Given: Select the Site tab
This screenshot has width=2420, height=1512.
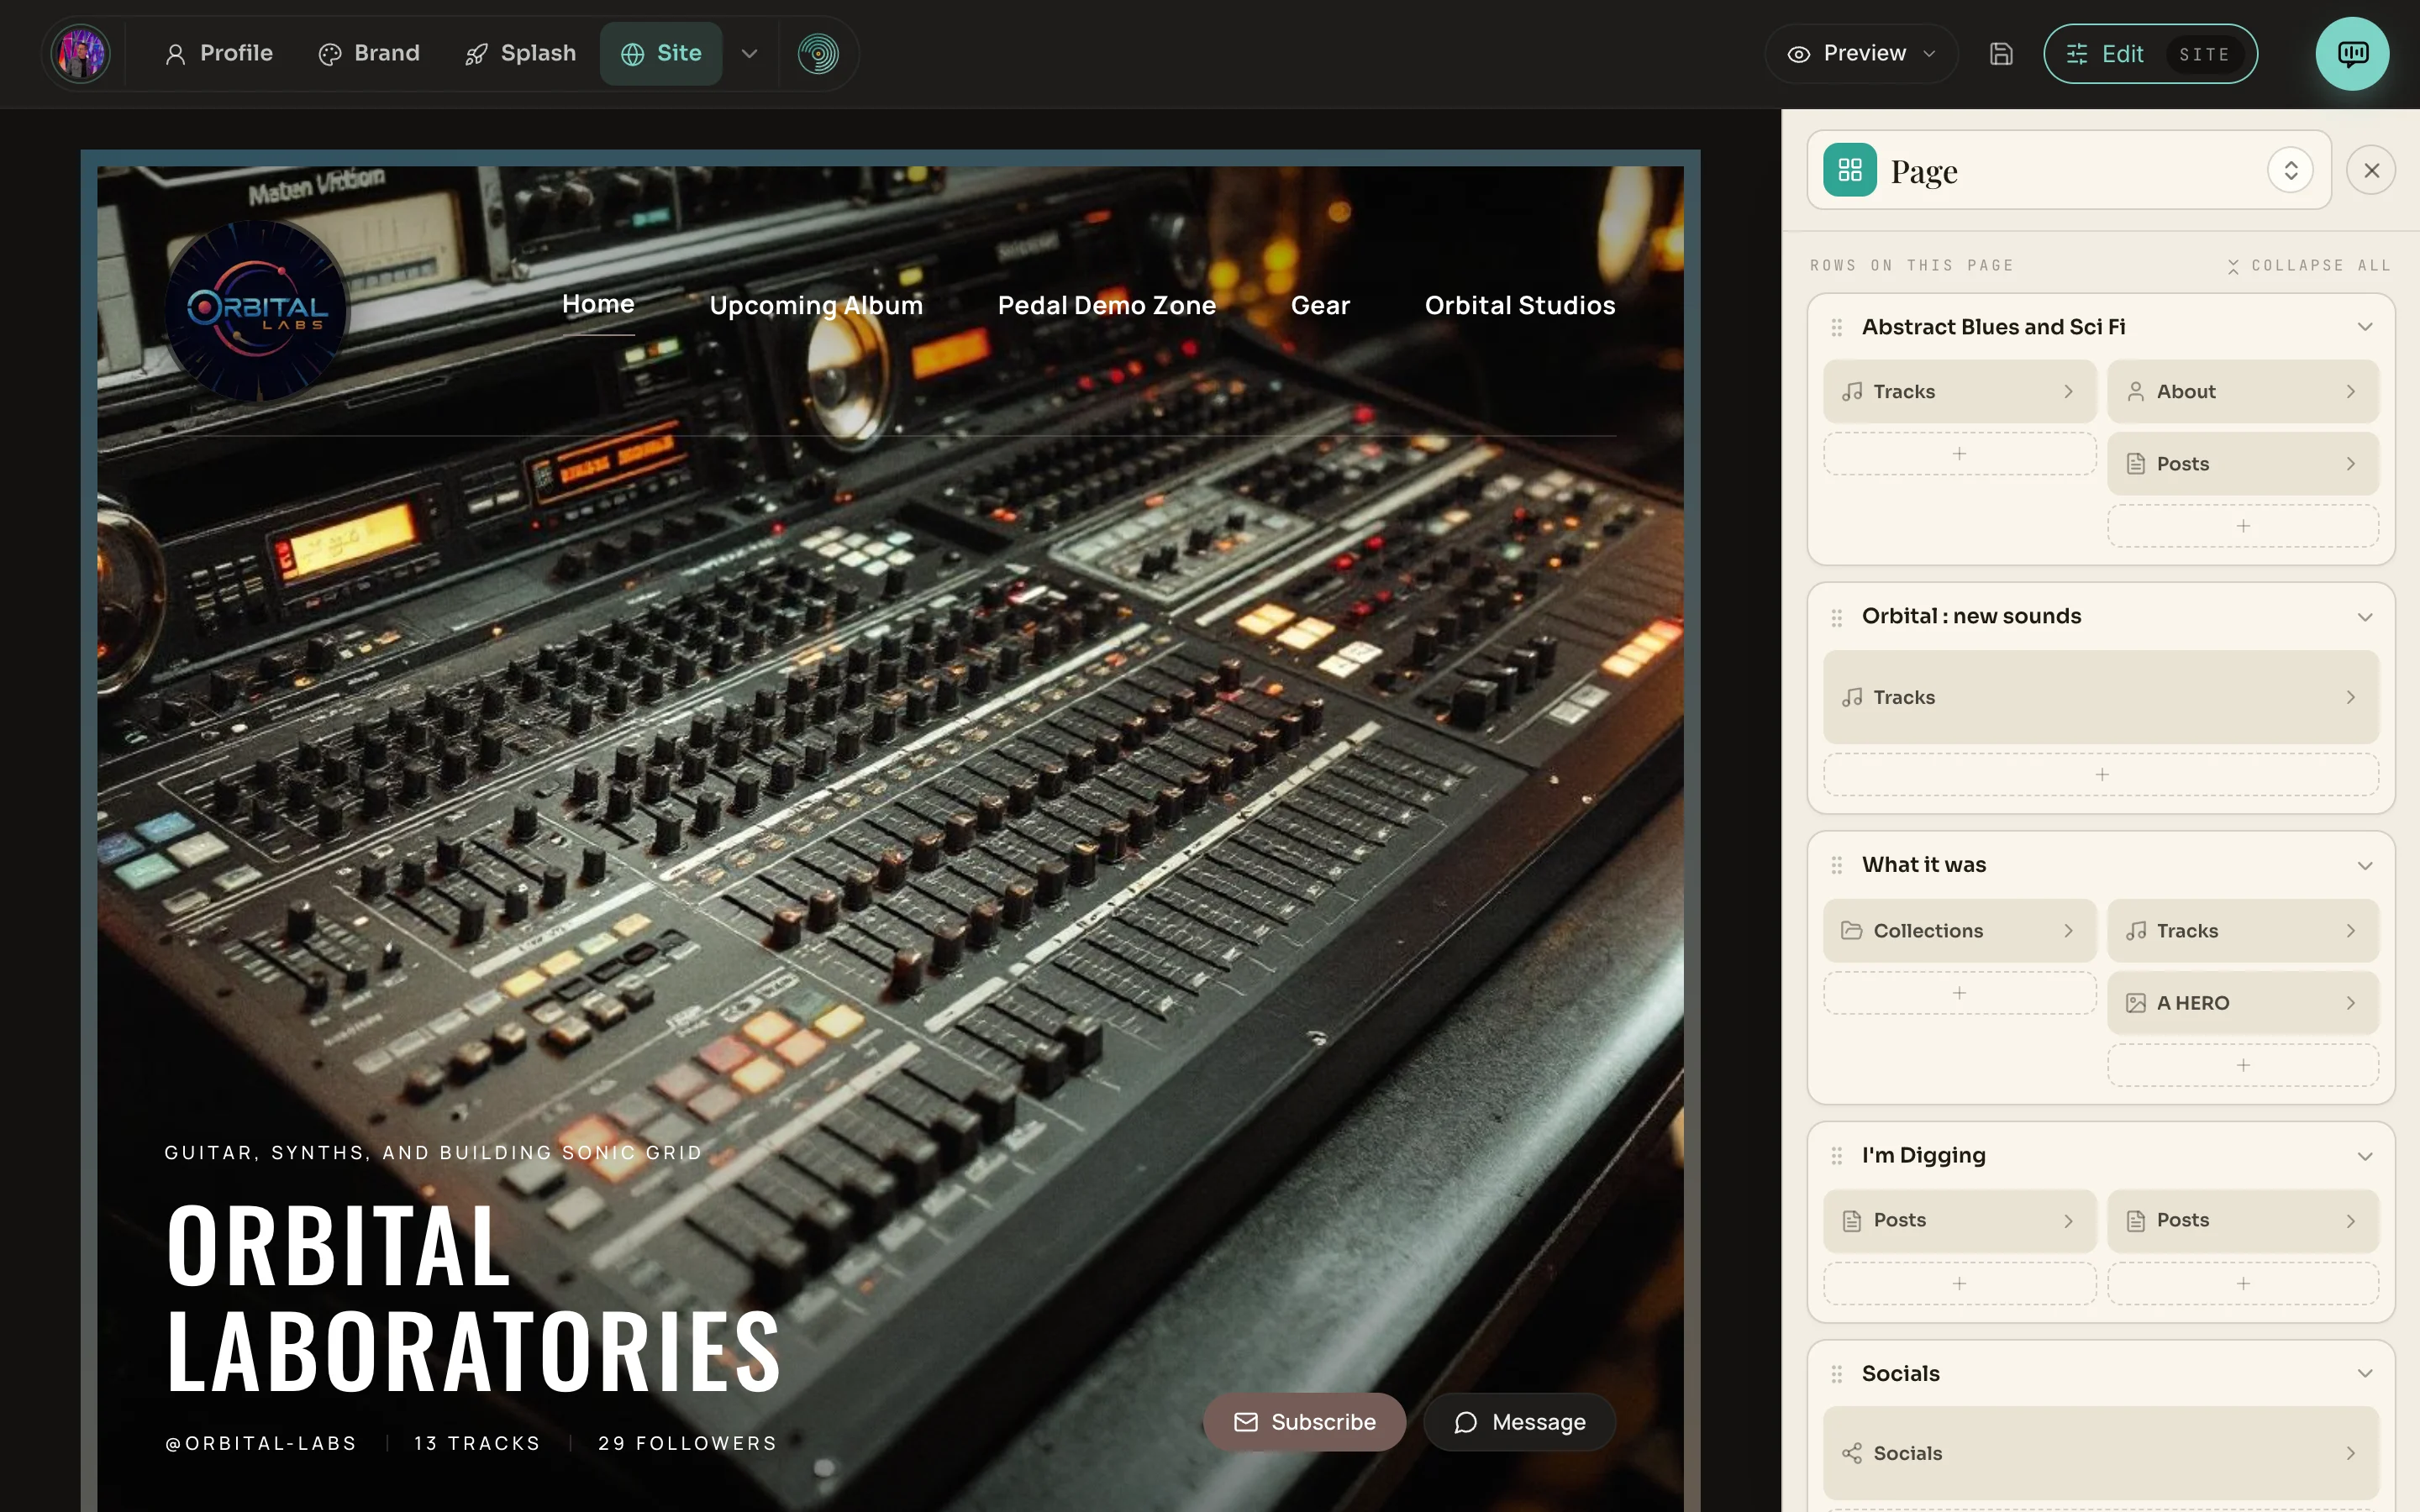Looking at the screenshot, I should click(x=661, y=54).
